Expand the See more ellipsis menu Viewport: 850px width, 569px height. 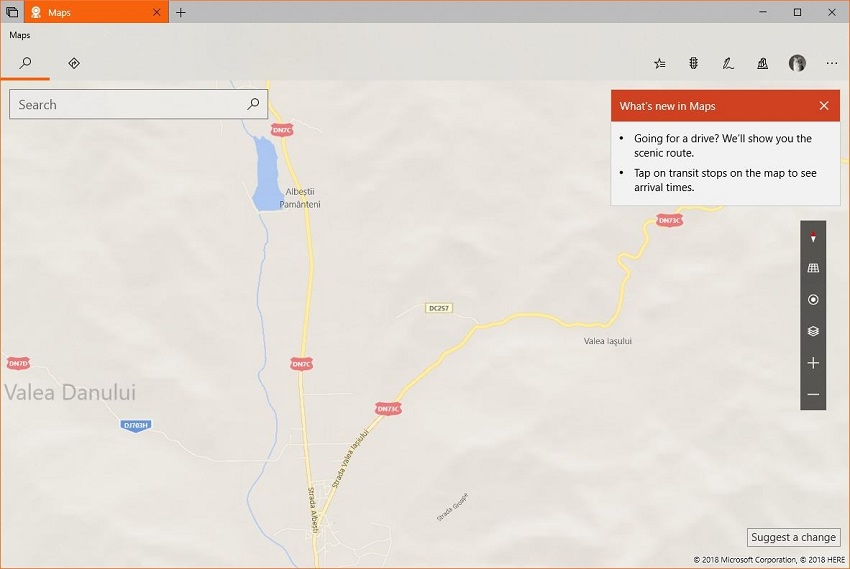[831, 63]
